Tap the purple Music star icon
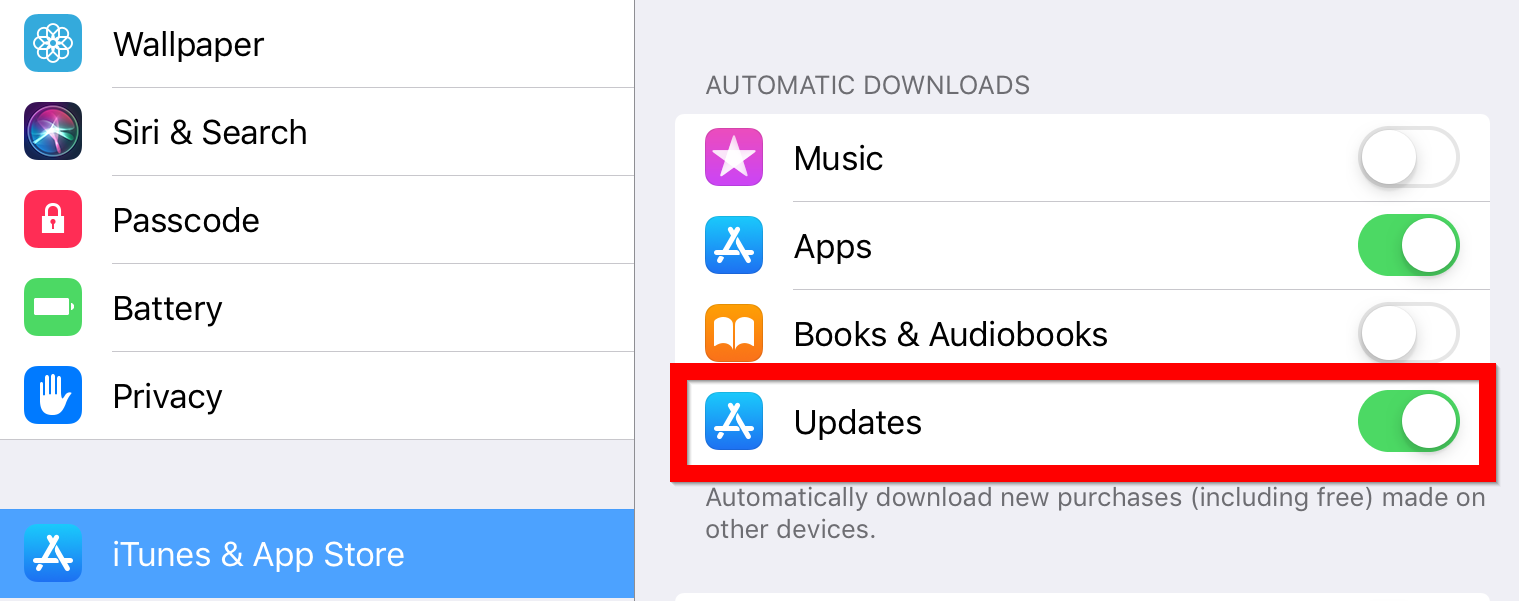Viewport: 1519px width, 601px height. 734,157
